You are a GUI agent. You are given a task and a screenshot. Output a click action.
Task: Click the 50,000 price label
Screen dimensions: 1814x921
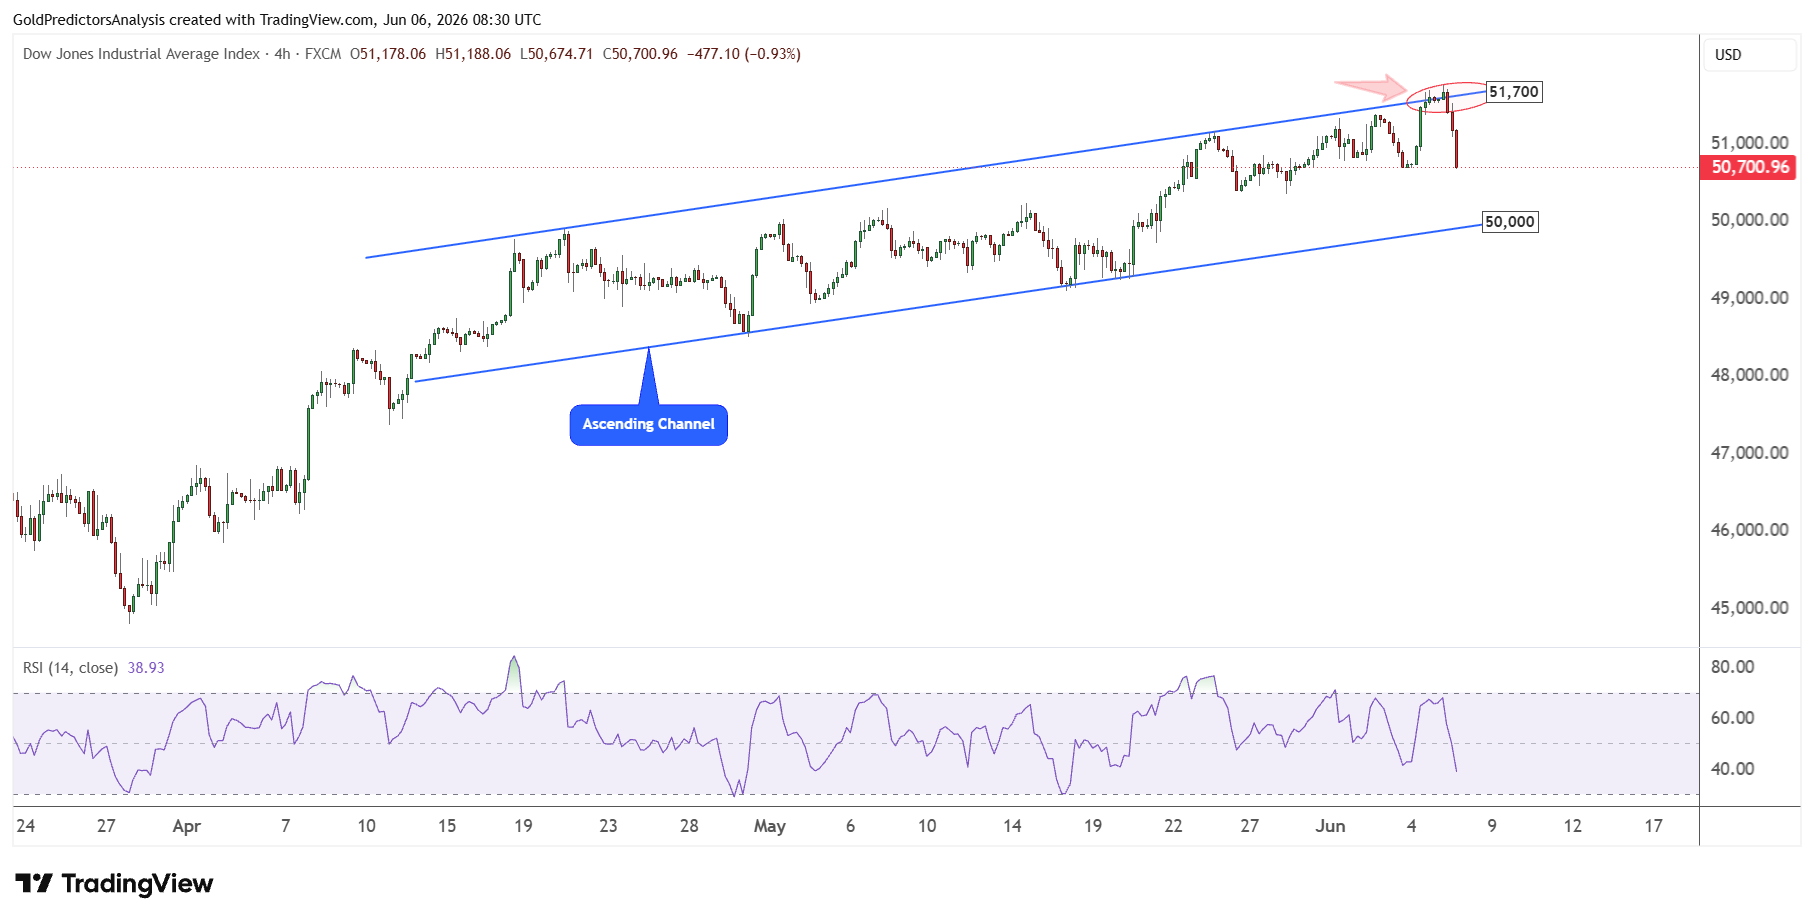[x=1510, y=222]
